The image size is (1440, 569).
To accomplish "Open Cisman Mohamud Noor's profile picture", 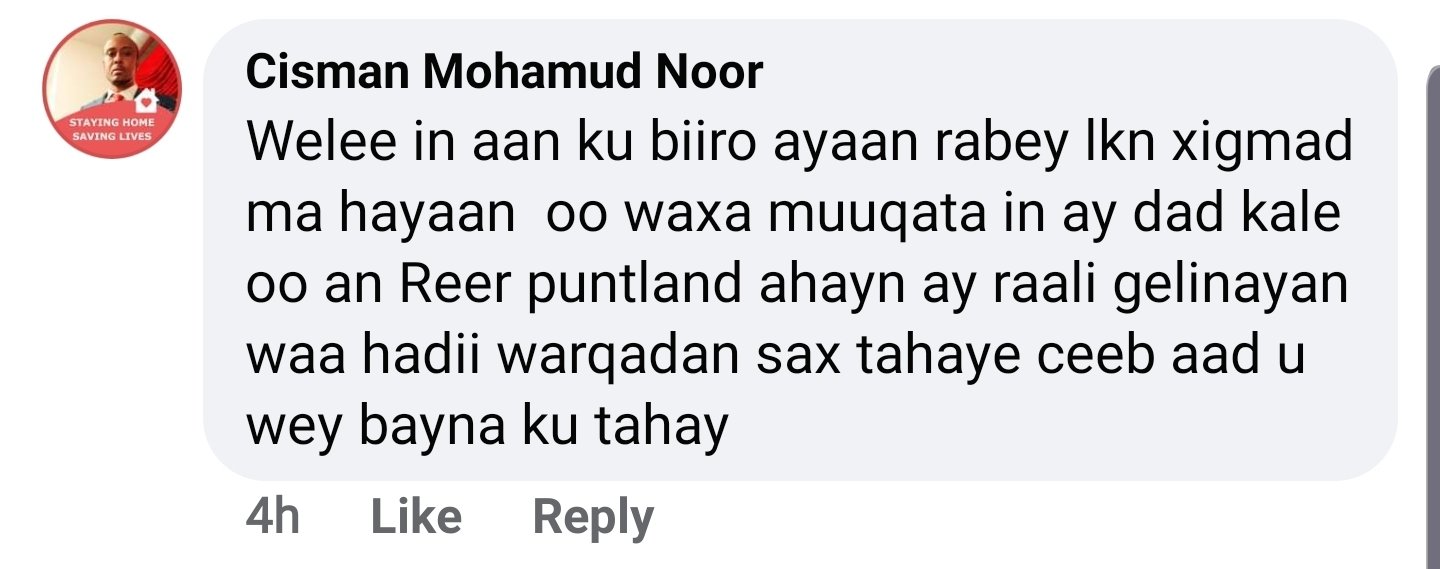I will tap(112, 89).
